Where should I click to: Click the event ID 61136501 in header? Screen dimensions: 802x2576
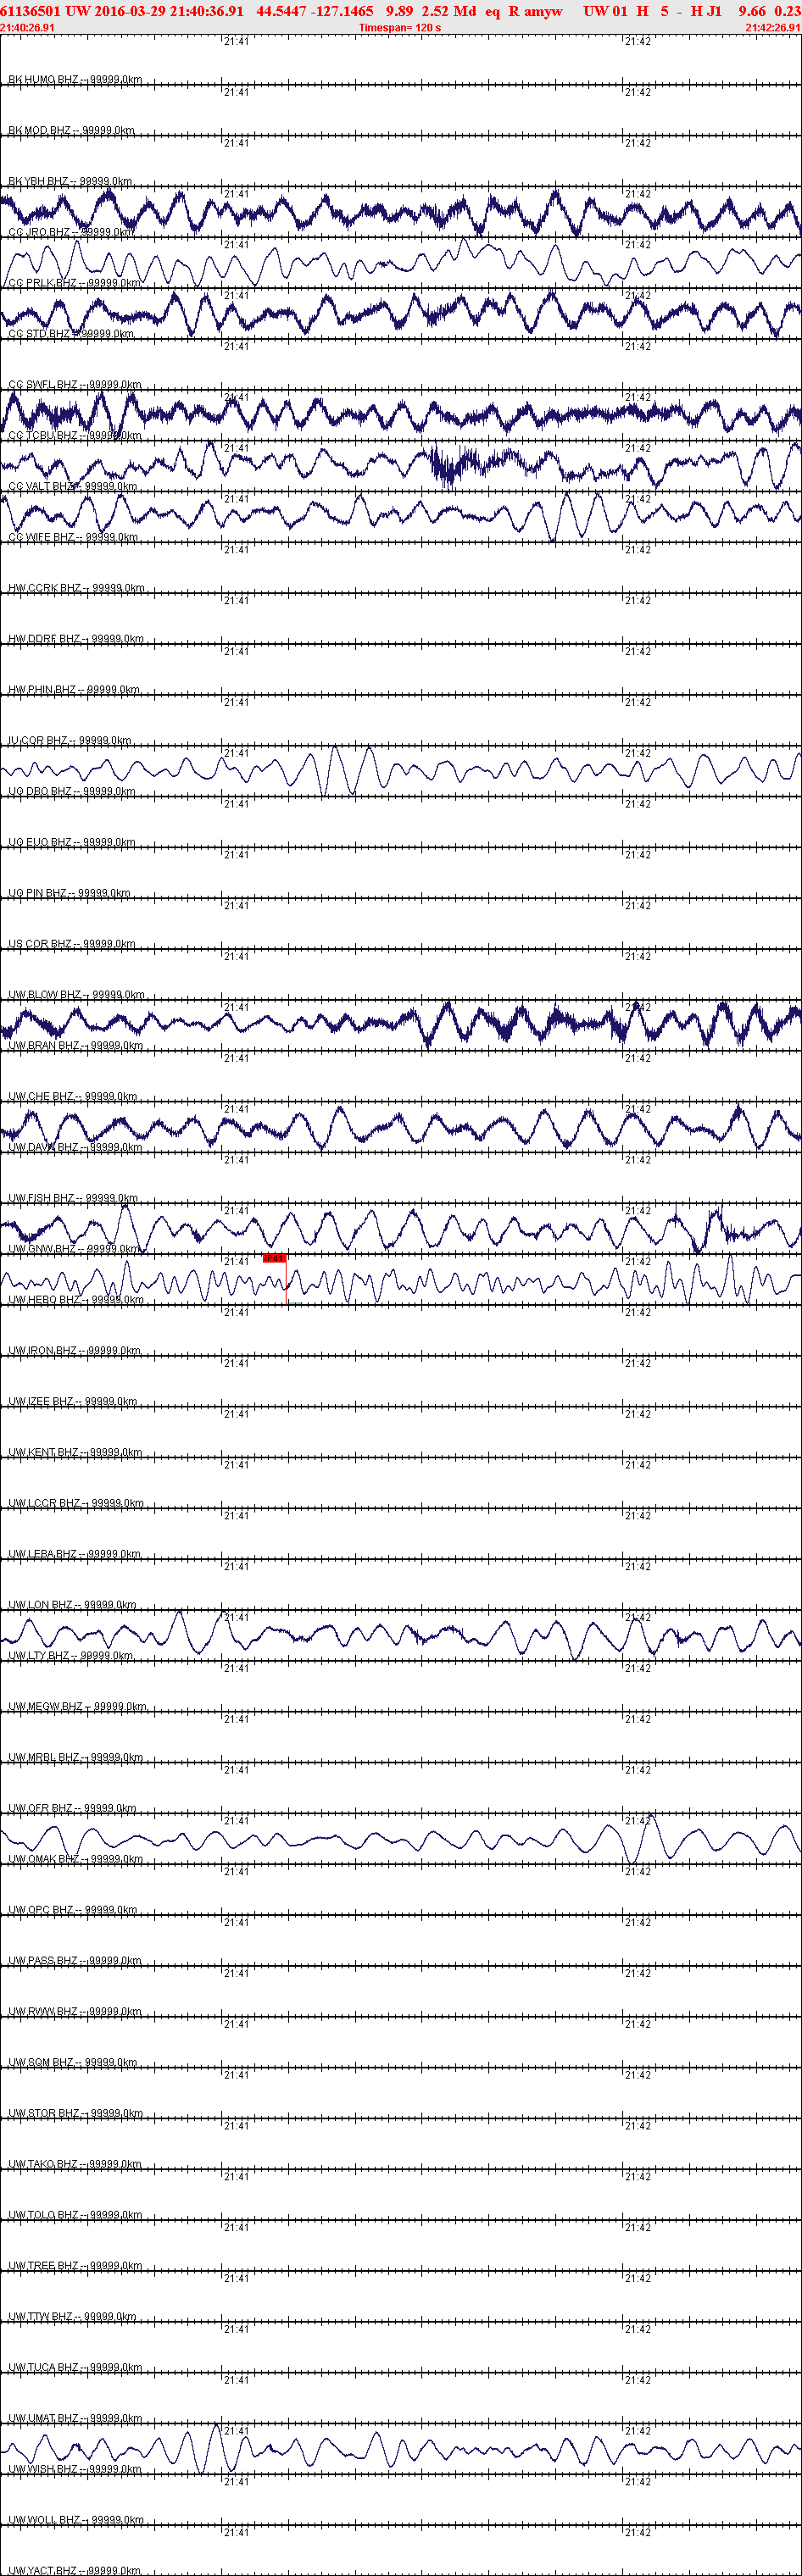pyautogui.click(x=31, y=11)
